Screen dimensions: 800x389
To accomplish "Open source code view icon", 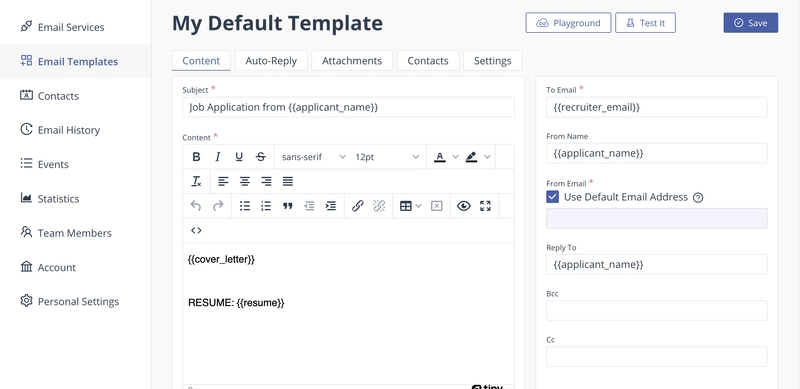I will pos(196,230).
